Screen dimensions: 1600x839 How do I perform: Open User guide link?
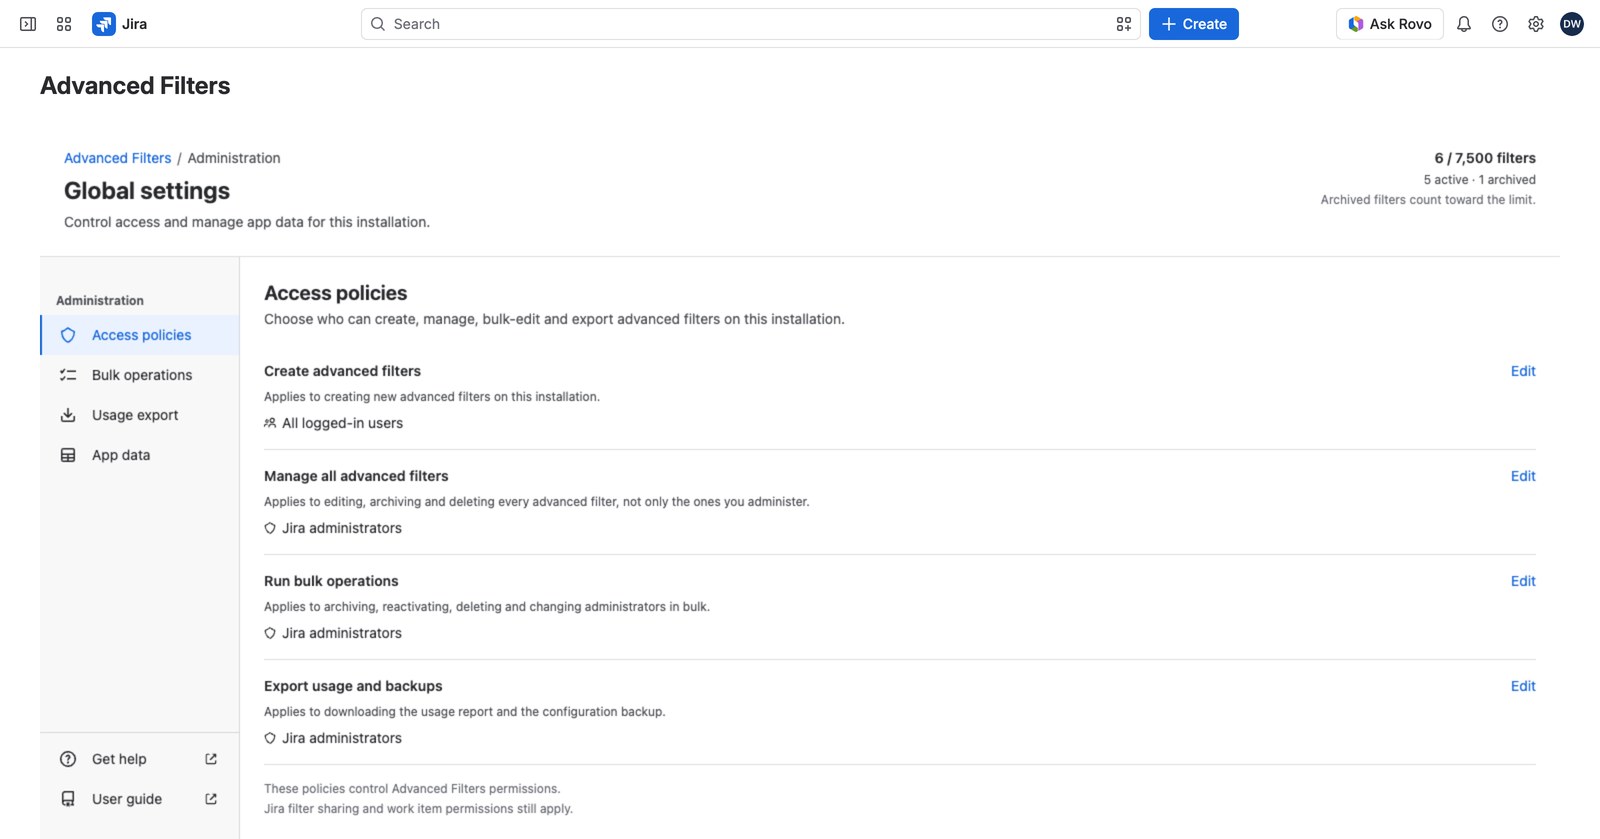[x=139, y=799]
